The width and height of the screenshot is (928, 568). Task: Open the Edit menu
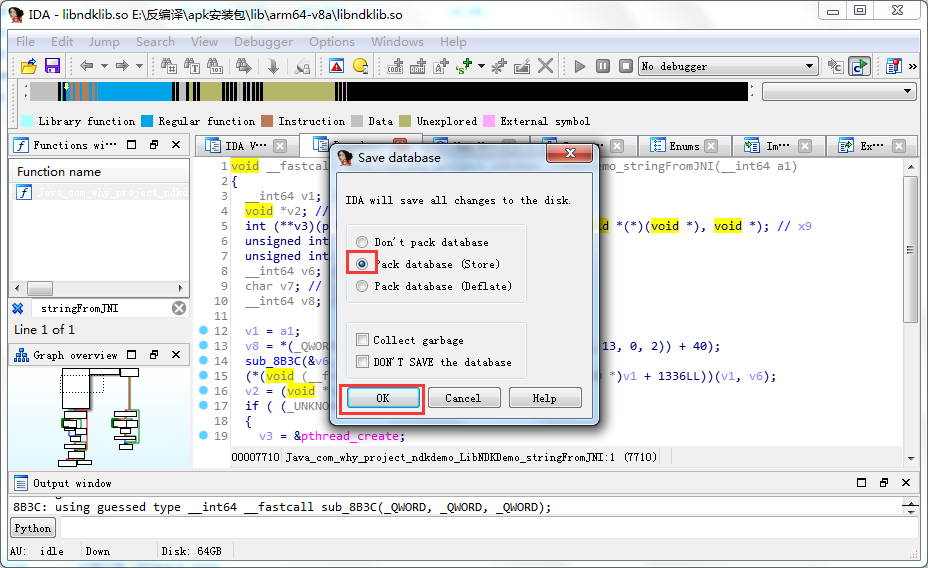pyautogui.click(x=62, y=42)
